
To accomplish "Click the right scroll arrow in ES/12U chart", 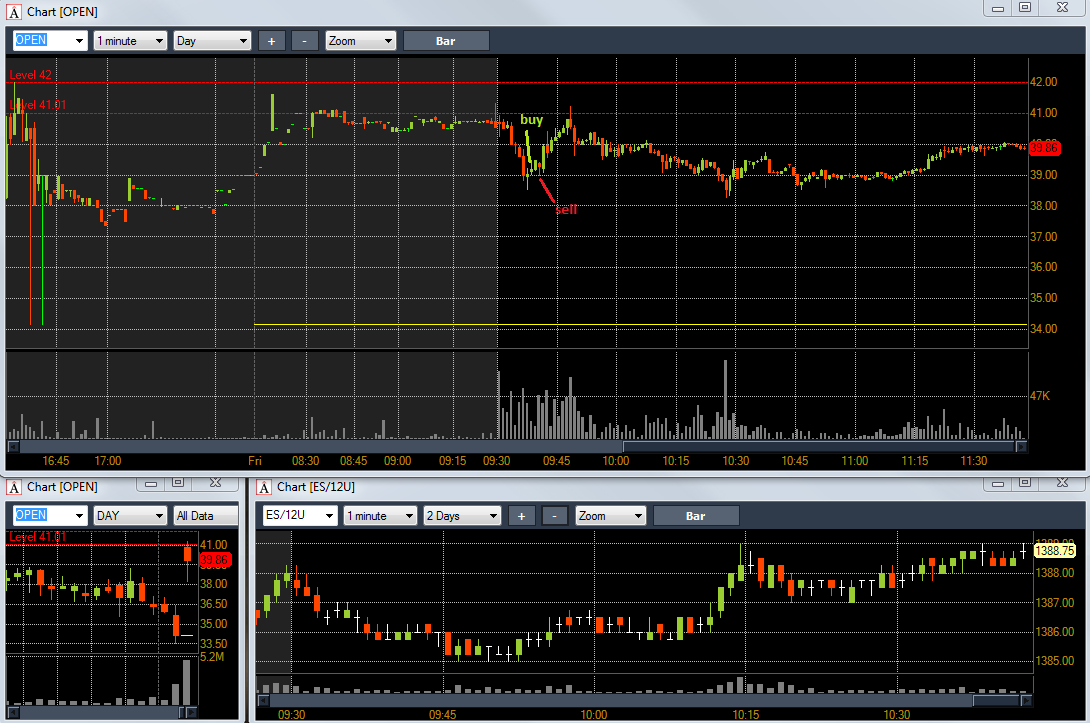I will [1026, 700].
